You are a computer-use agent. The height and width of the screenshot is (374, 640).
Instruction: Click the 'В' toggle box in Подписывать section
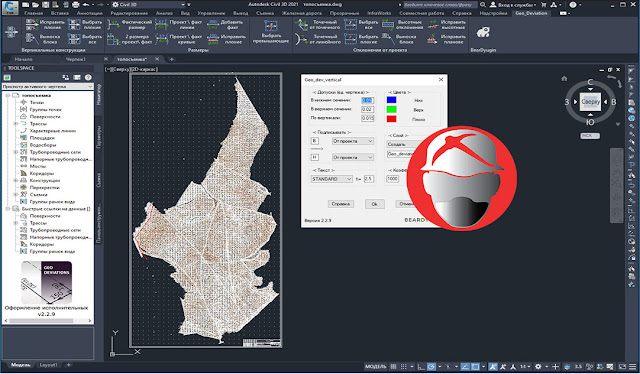point(314,141)
